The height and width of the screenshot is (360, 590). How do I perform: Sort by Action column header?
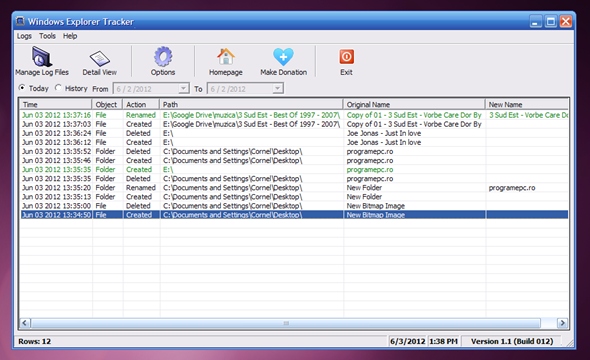141,104
